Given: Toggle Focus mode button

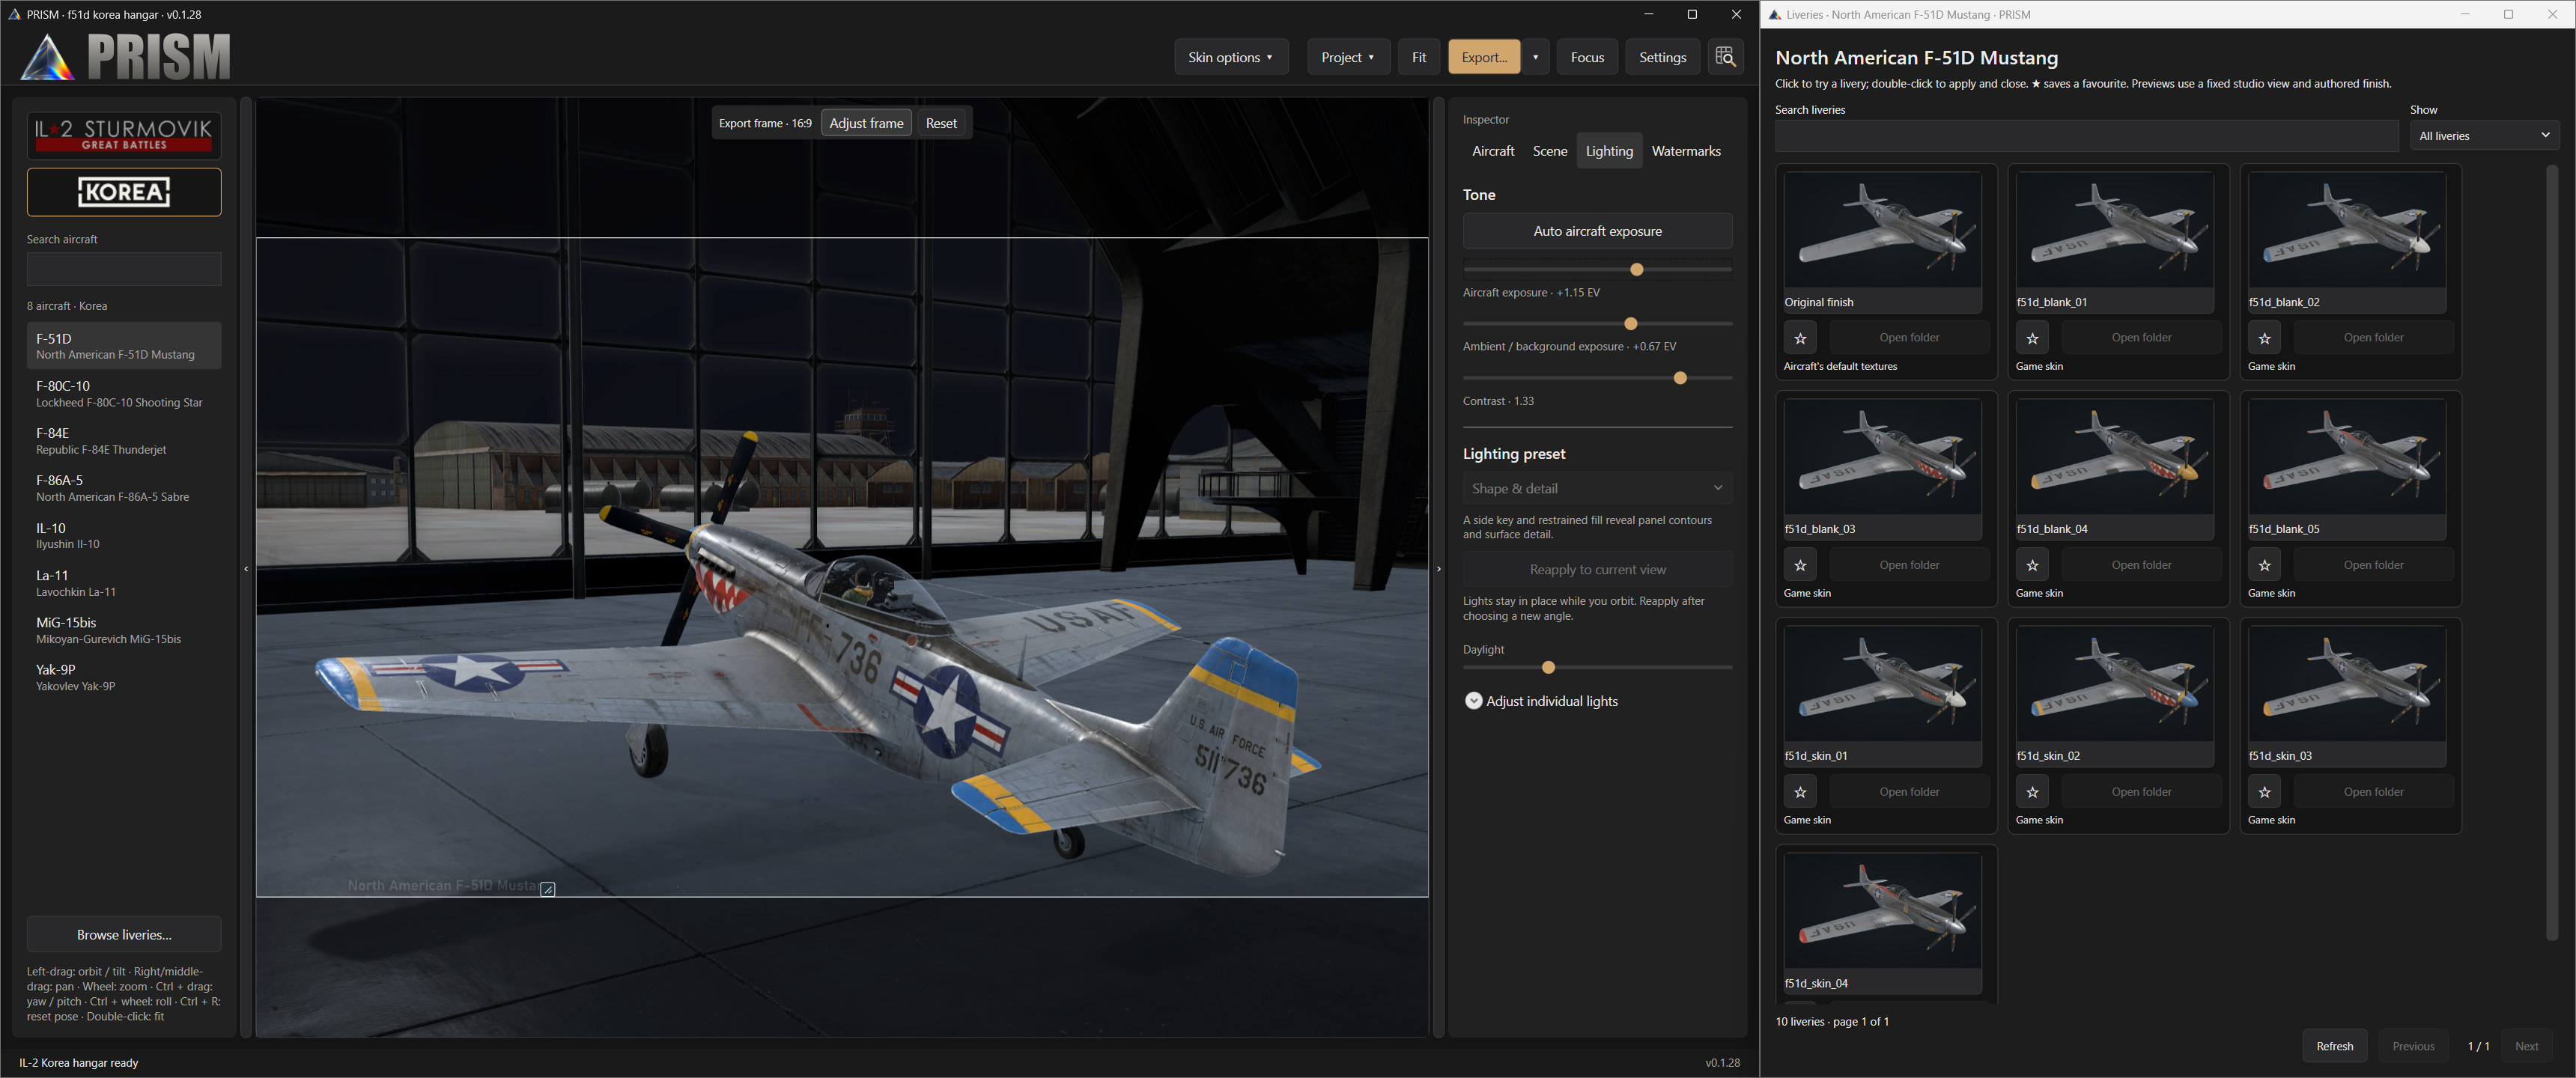Looking at the screenshot, I should point(1587,57).
